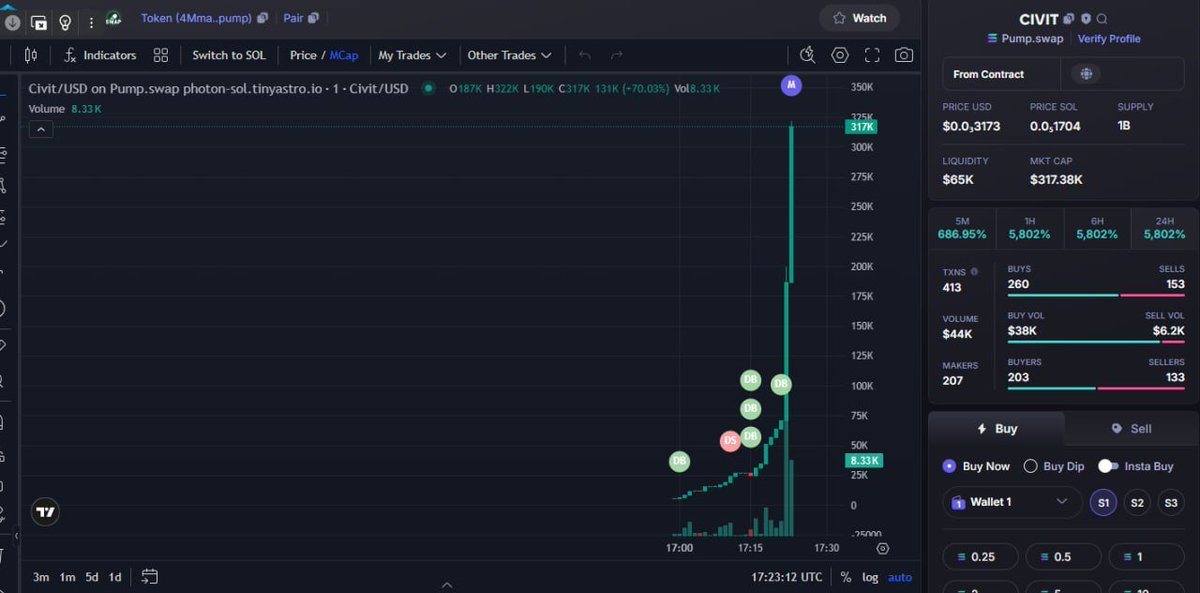Click Switch to SOL button
Viewport: 1200px width, 593px height.
(229, 55)
